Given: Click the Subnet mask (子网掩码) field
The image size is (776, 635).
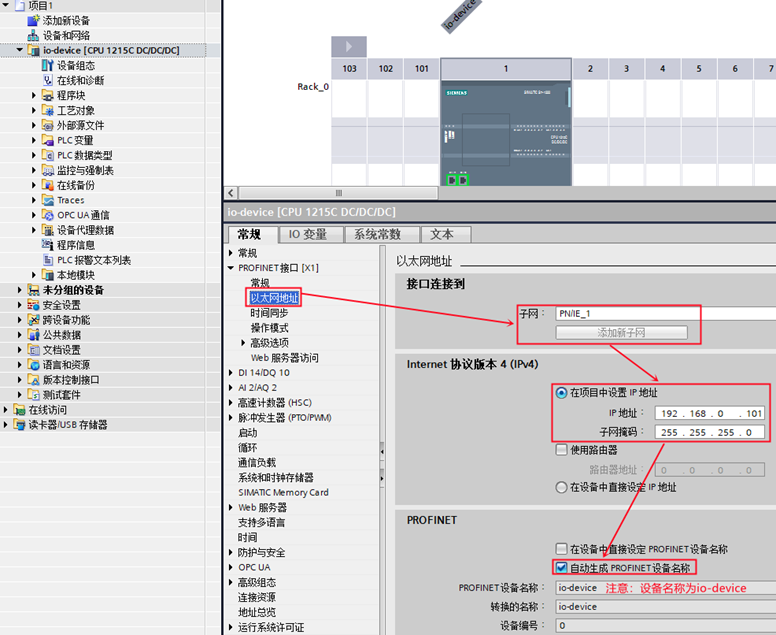Looking at the screenshot, I should (x=710, y=432).
